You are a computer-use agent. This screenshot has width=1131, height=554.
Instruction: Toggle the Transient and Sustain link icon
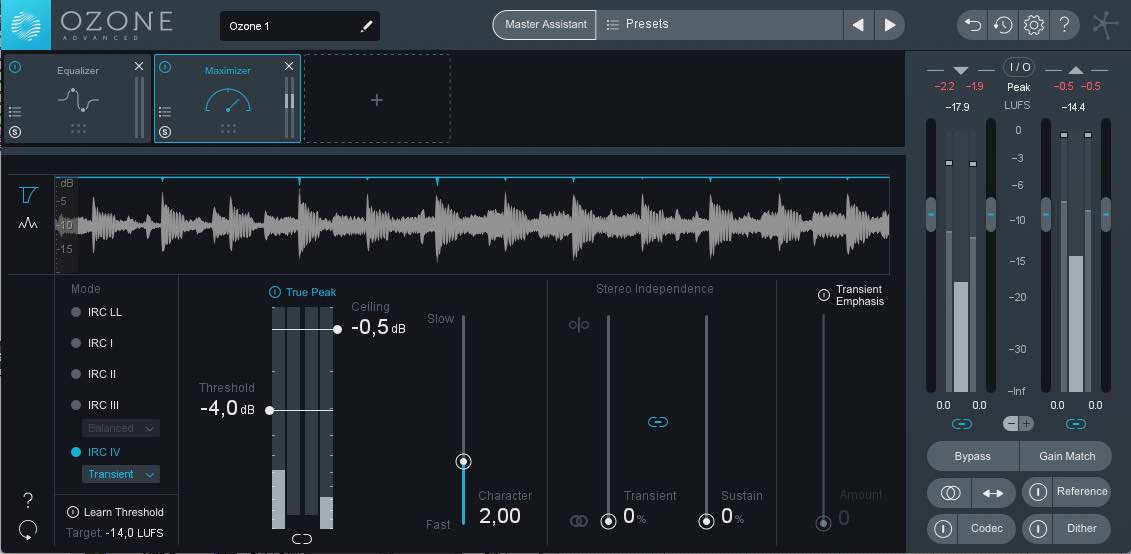coord(658,422)
